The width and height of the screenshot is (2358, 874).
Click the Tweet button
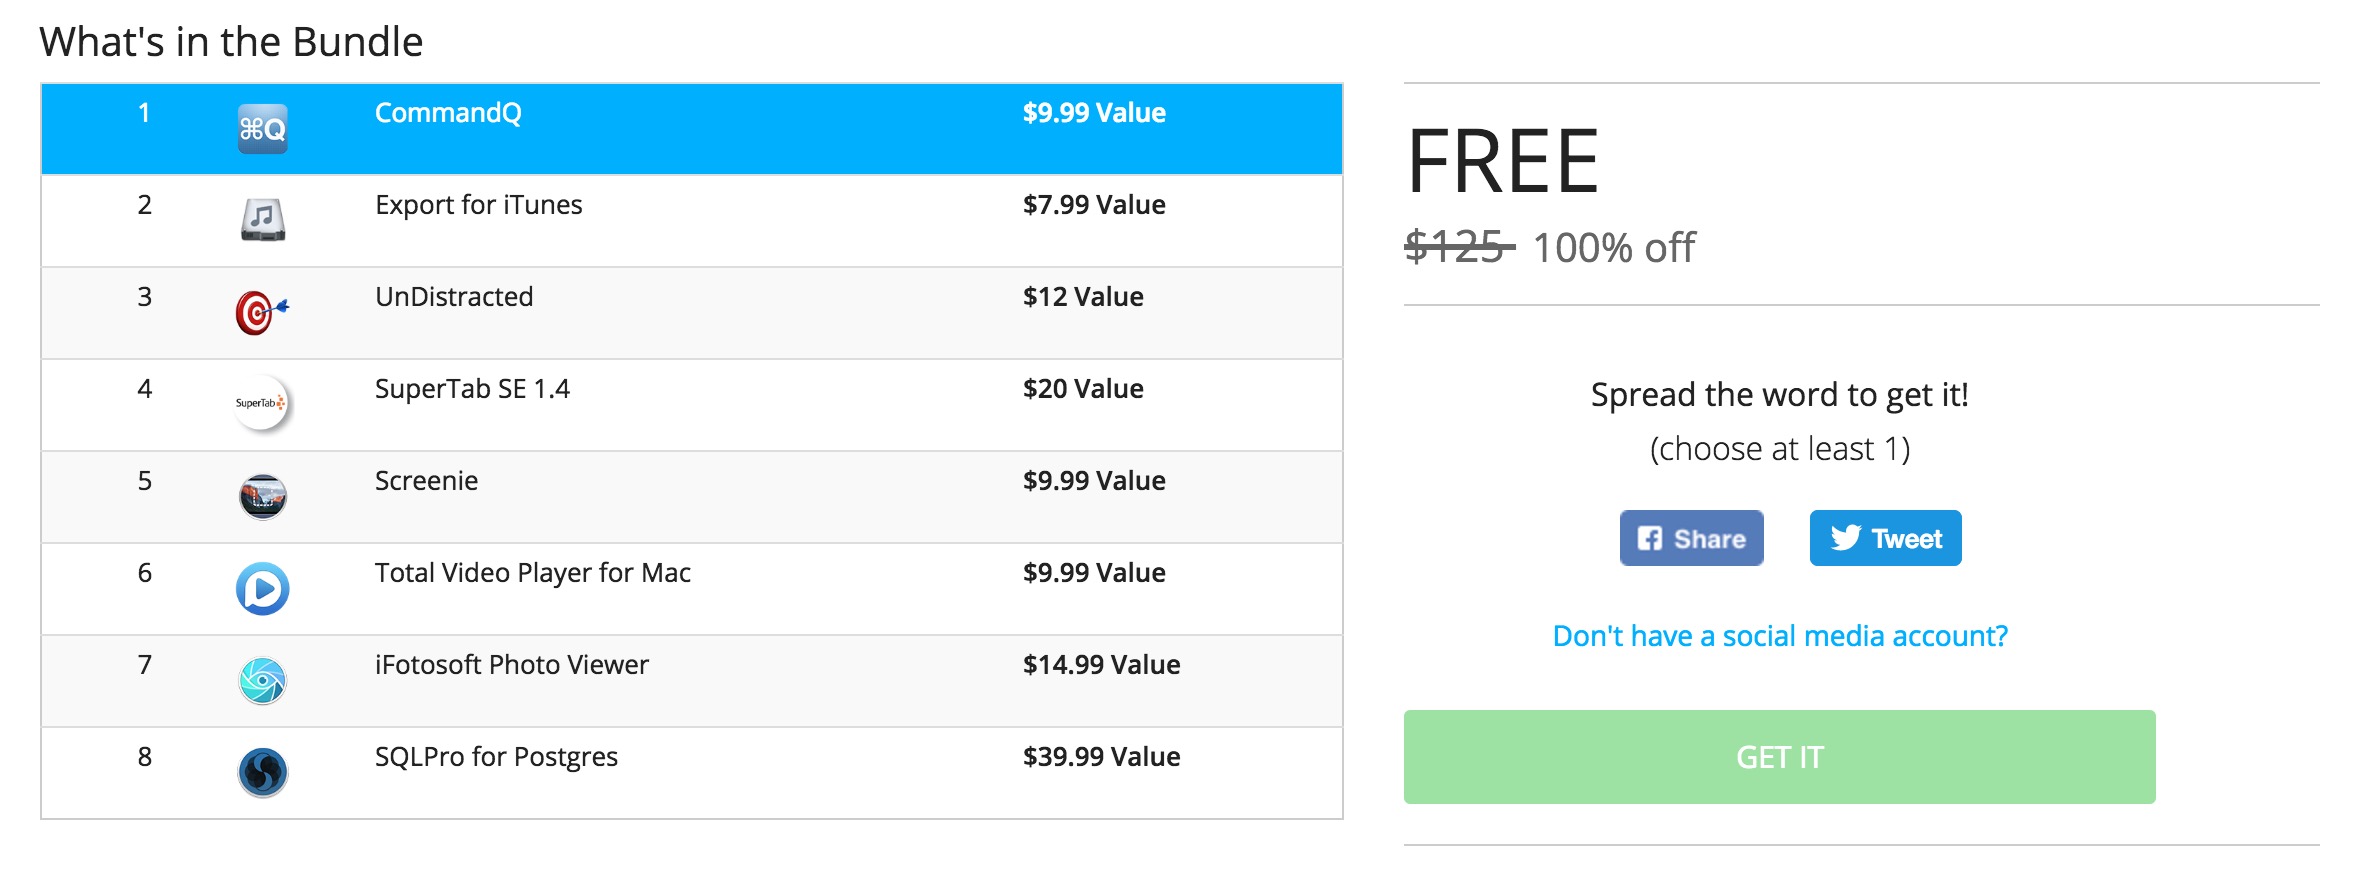coord(1884,537)
